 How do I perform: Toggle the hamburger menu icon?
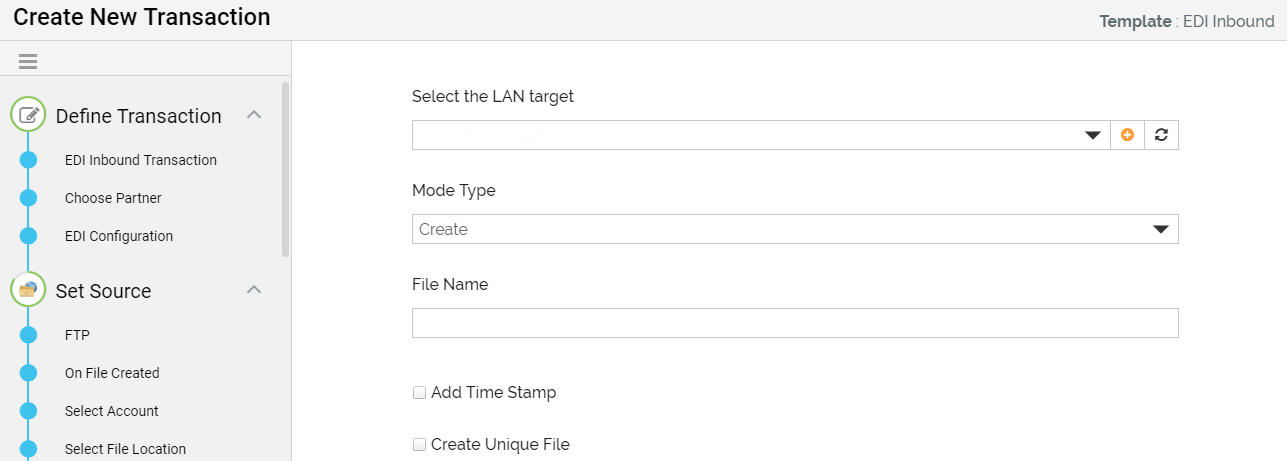coord(28,62)
